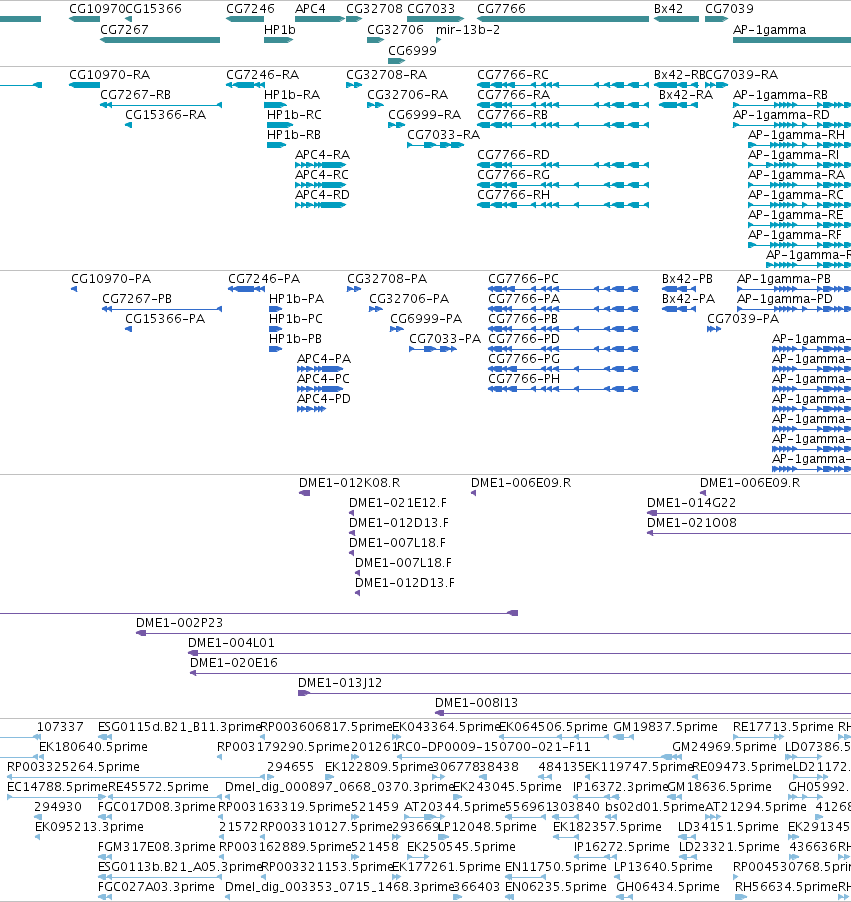Open EST label EC14788.5prime

[x=57, y=787]
